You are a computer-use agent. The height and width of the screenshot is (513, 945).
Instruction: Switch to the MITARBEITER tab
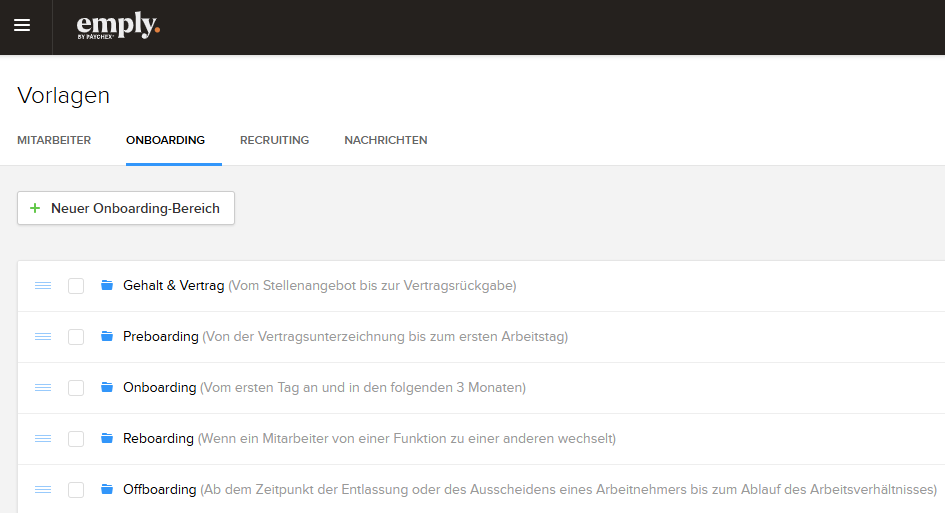[54, 140]
